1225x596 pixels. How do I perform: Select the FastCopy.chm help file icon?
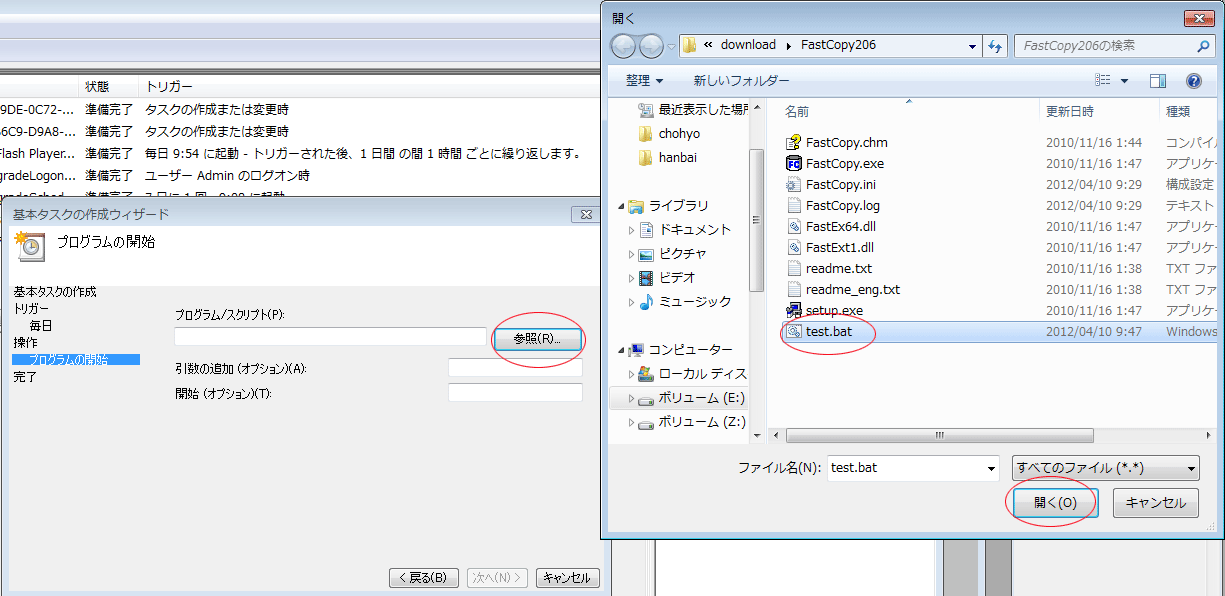click(794, 142)
